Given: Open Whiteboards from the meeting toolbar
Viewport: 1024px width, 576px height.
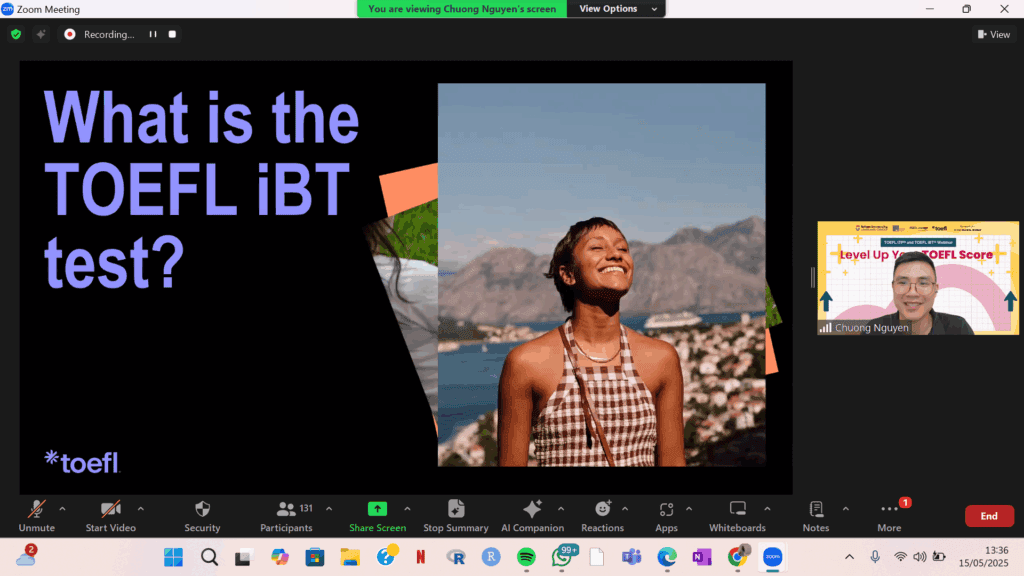Looking at the screenshot, I should 737,514.
